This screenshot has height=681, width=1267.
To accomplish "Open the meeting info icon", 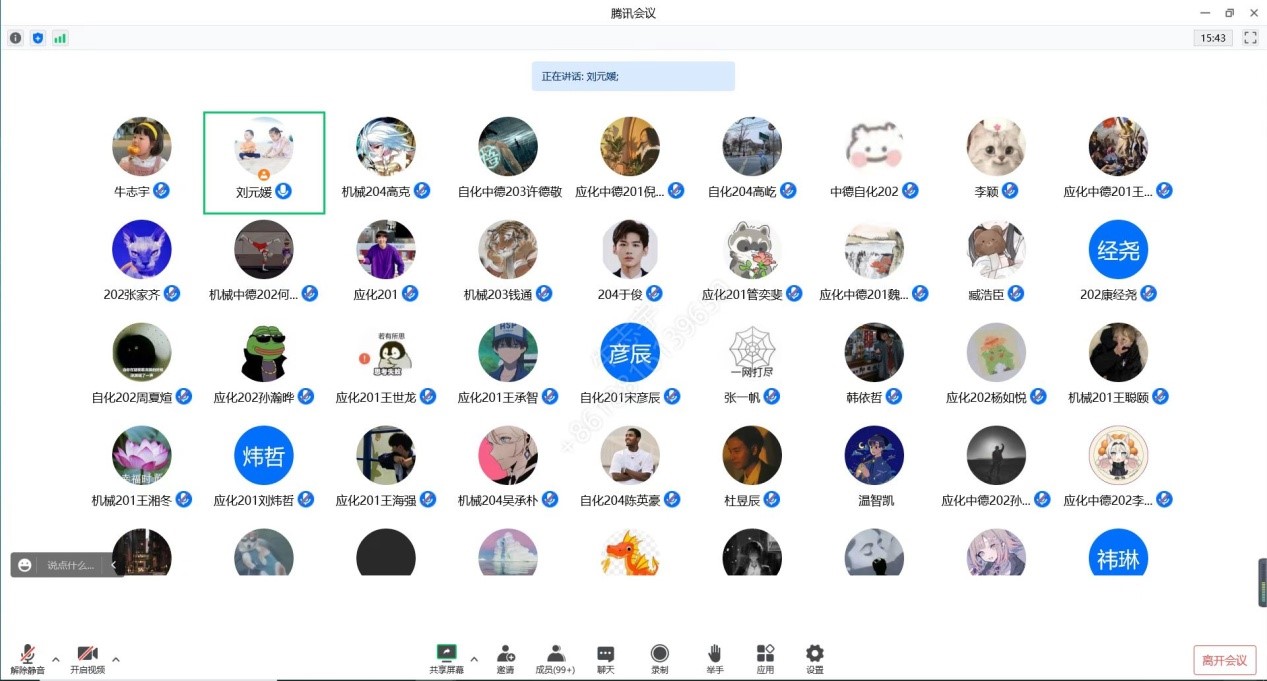I will point(15,38).
